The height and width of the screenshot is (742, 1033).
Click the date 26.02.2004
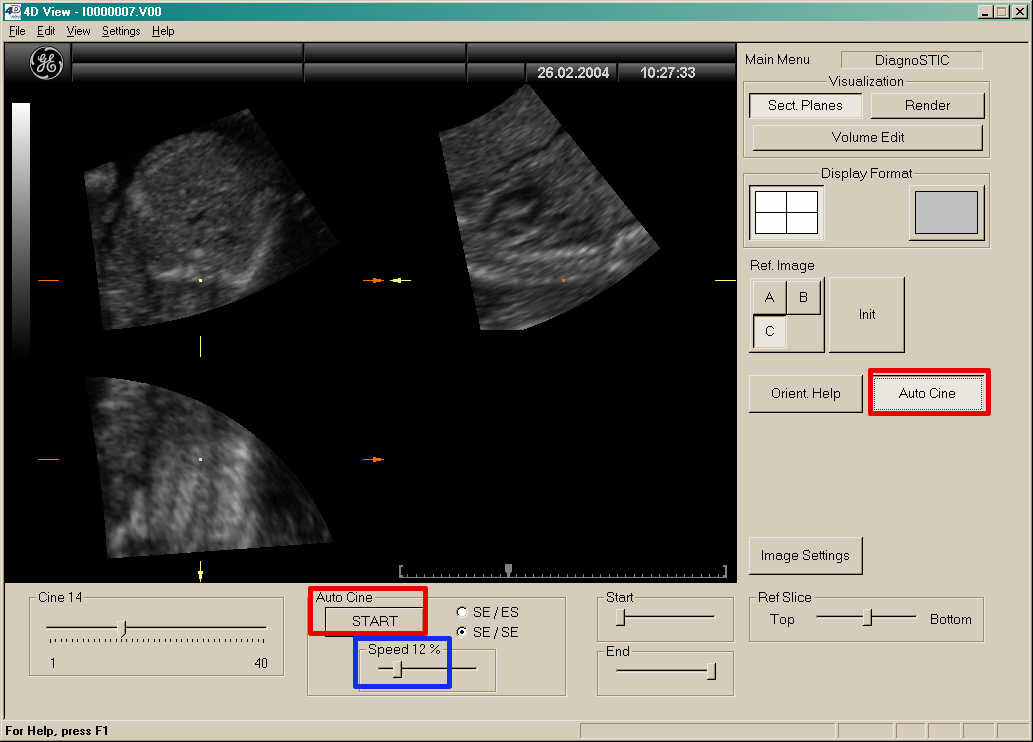pyautogui.click(x=572, y=72)
